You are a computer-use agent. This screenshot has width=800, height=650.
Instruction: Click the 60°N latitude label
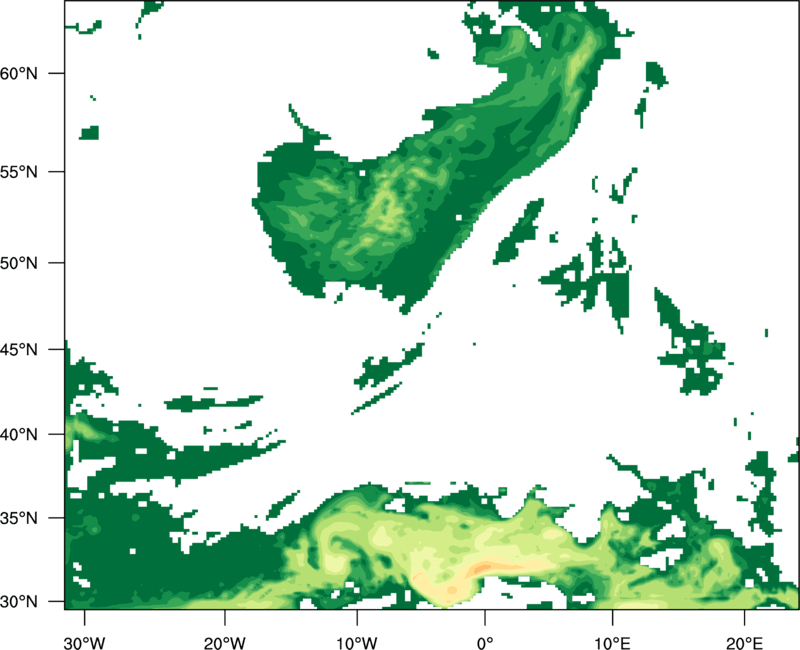(x=19, y=73)
